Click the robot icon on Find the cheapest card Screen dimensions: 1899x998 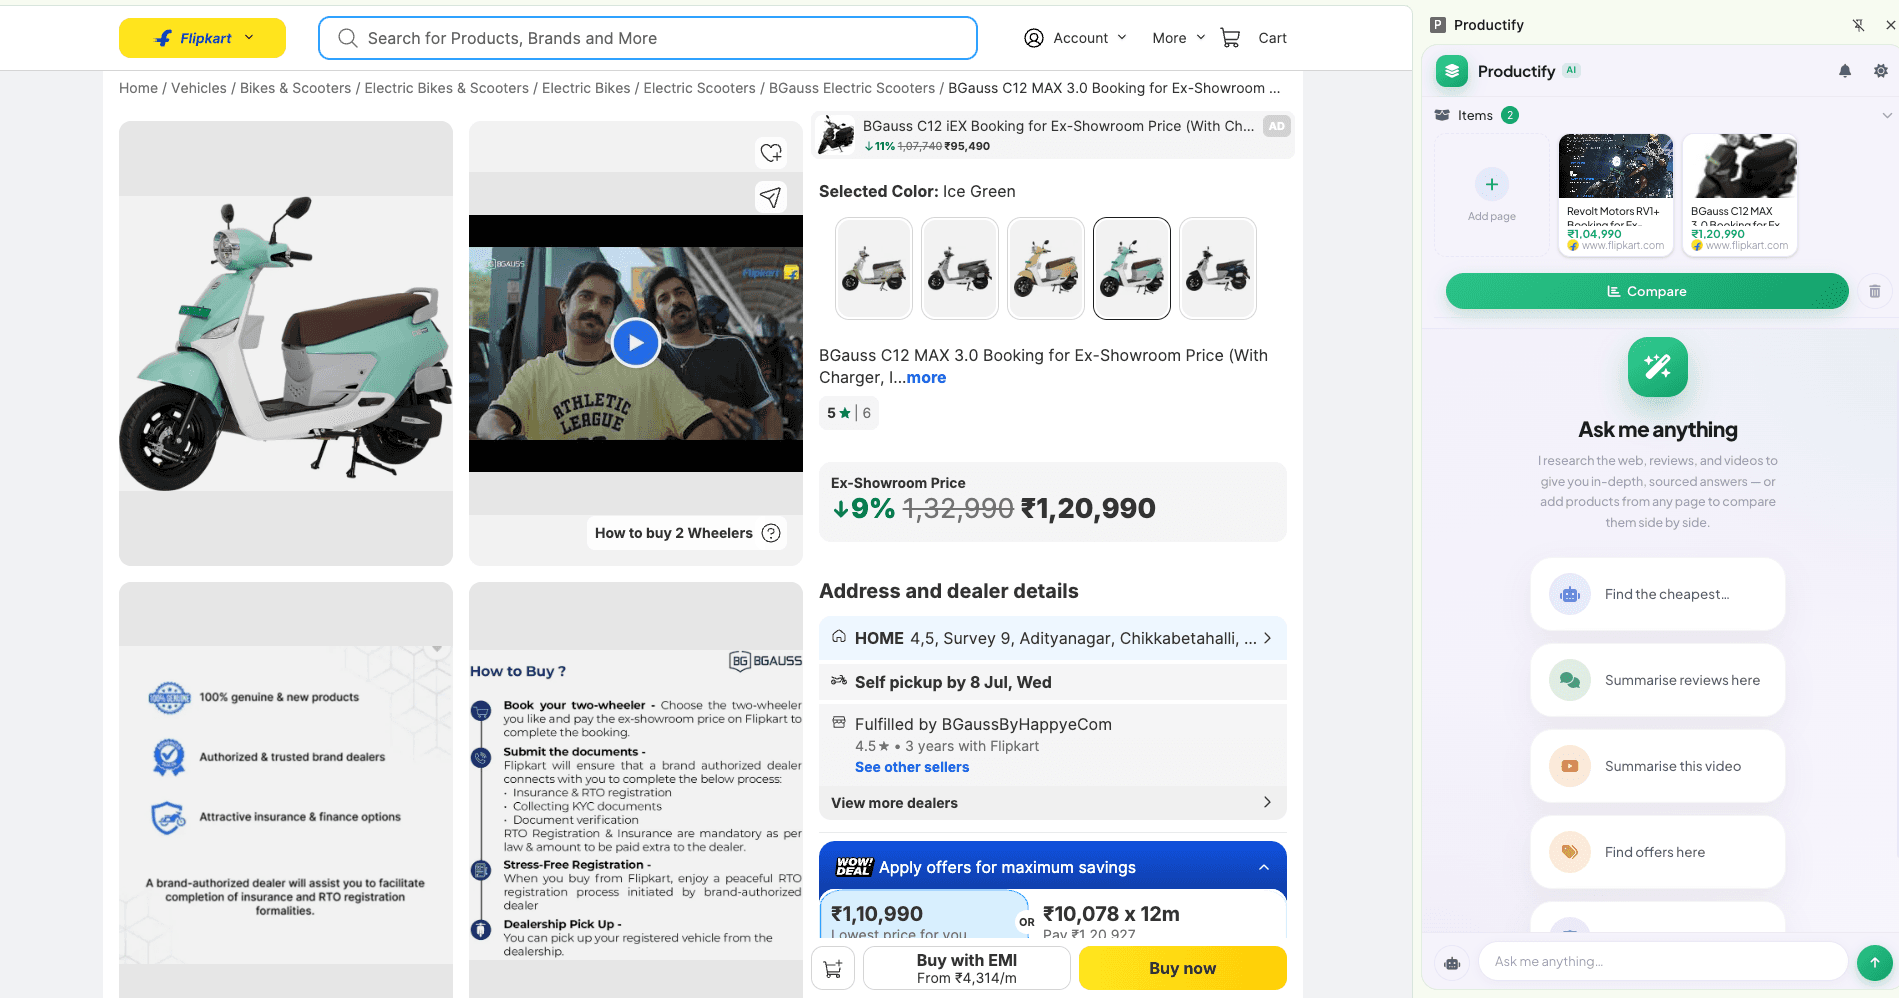point(1570,594)
